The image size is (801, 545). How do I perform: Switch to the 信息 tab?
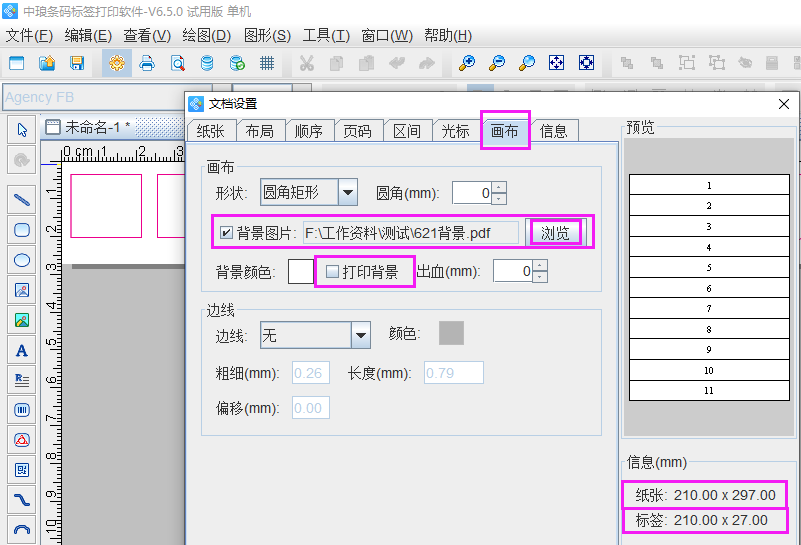(x=553, y=131)
